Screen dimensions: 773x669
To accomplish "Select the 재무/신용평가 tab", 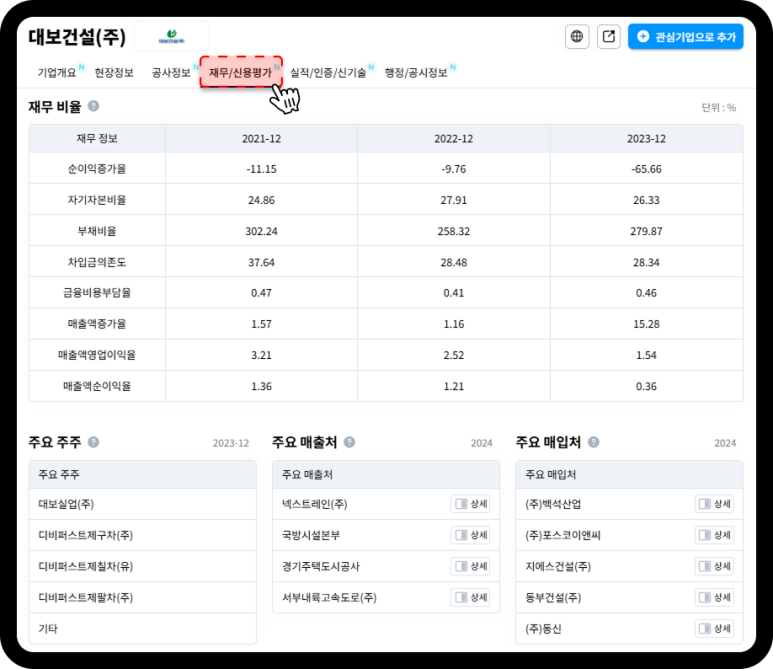I will tap(241, 72).
